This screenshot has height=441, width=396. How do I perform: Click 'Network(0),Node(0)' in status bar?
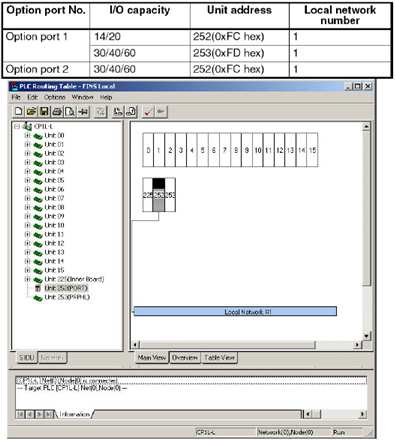click(x=285, y=432)
